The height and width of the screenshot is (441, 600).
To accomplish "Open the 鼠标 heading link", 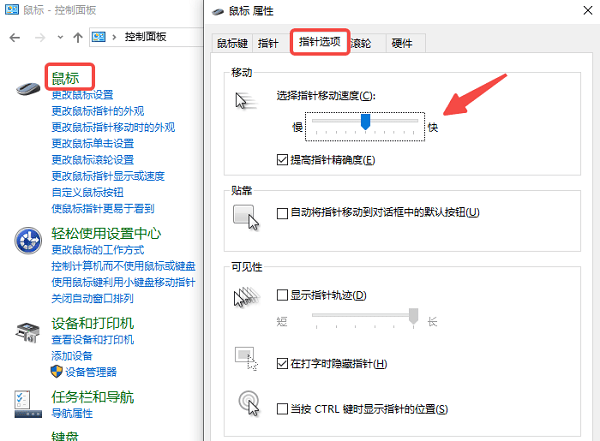I will coord(65,78).
